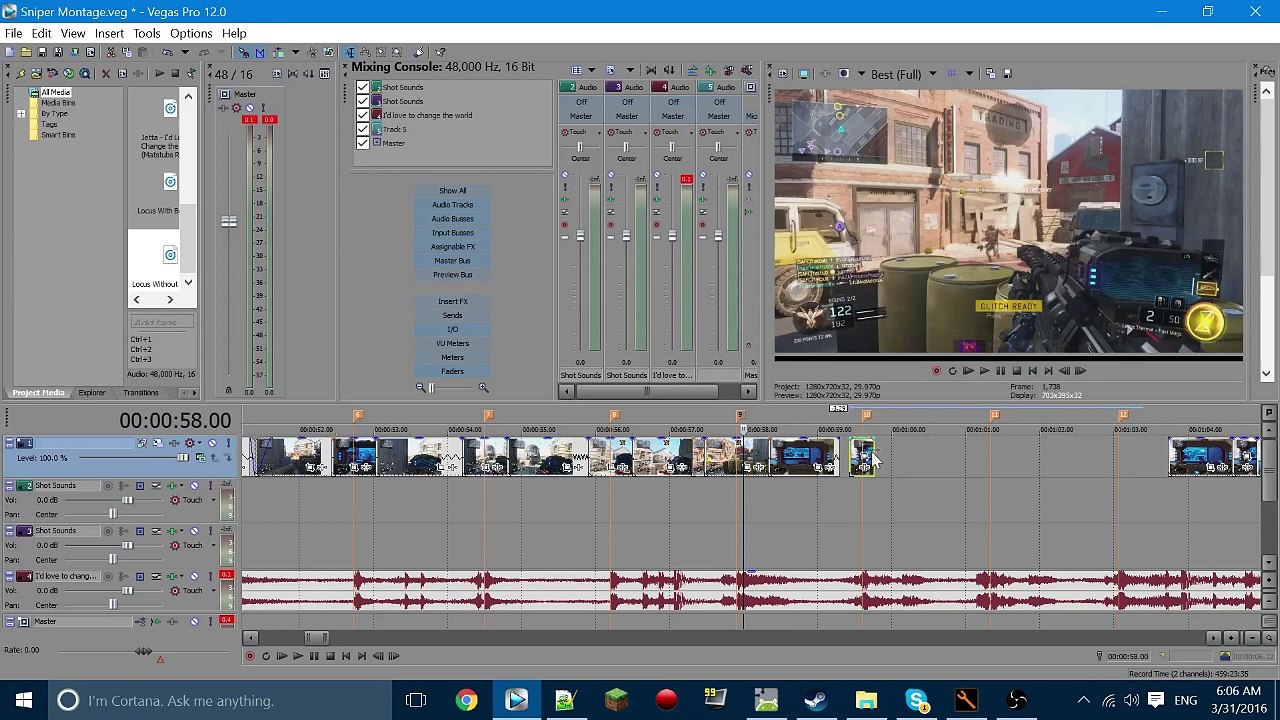Uncheck Master in mixing console list

[363, 143]
